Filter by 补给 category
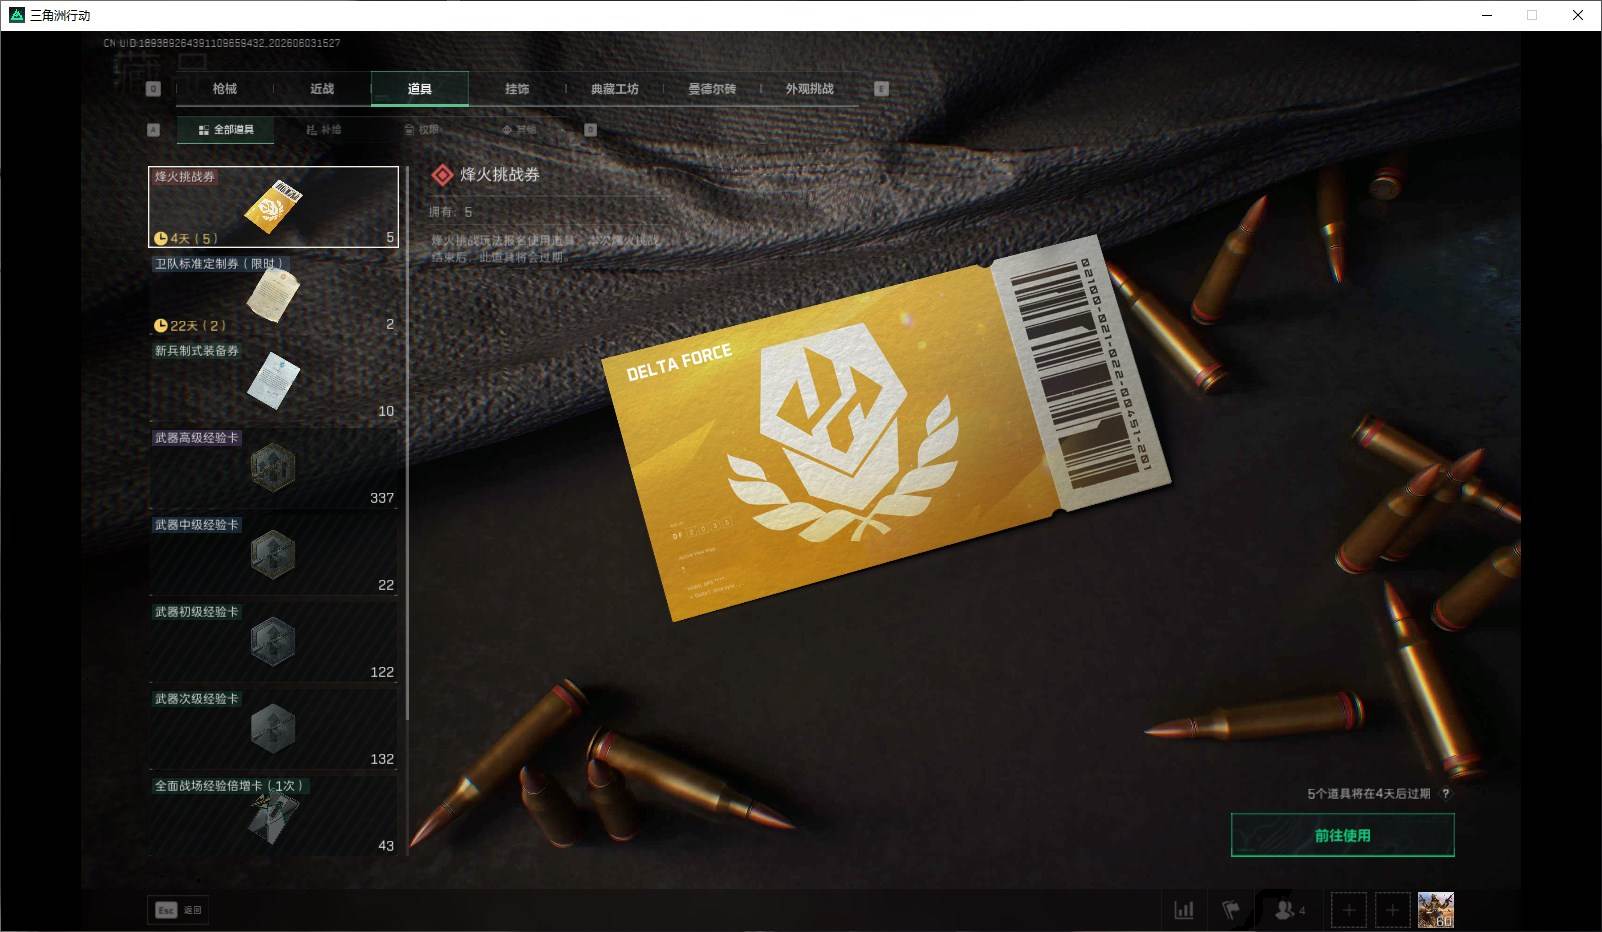Screen dimensions: 1602x932 click(x=324, y=130)
